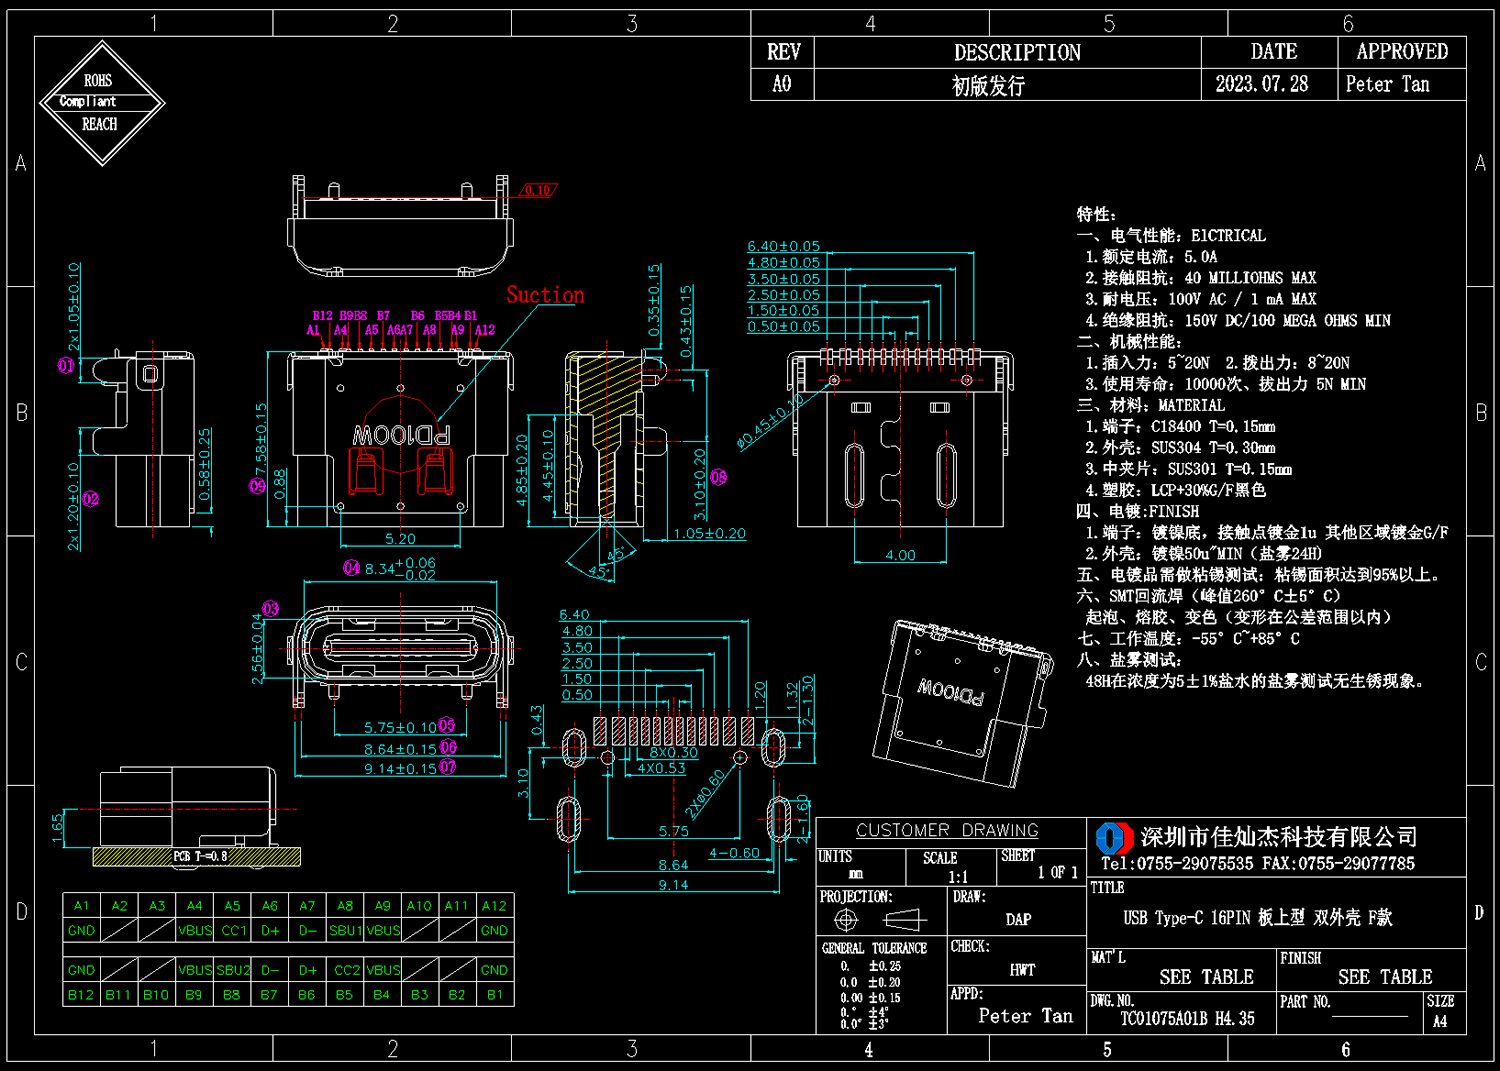Click the blue and red company logo

coord(1114,839)
